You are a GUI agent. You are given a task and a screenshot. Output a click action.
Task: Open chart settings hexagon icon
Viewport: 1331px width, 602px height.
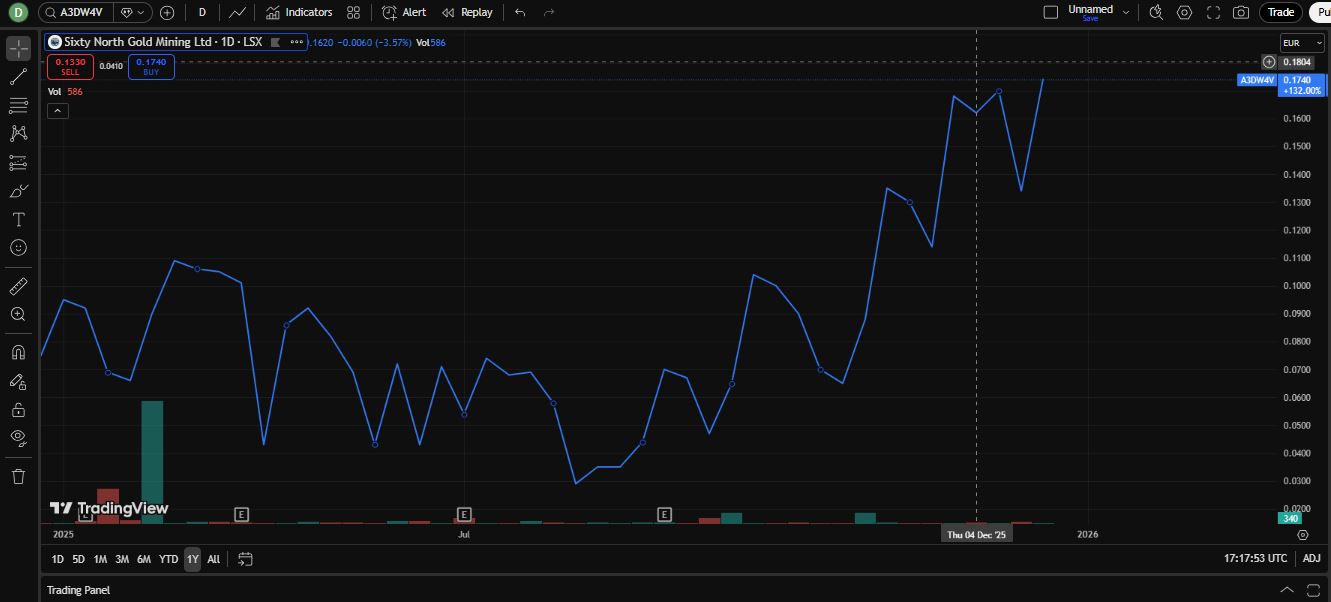[x=1185, y=12]
